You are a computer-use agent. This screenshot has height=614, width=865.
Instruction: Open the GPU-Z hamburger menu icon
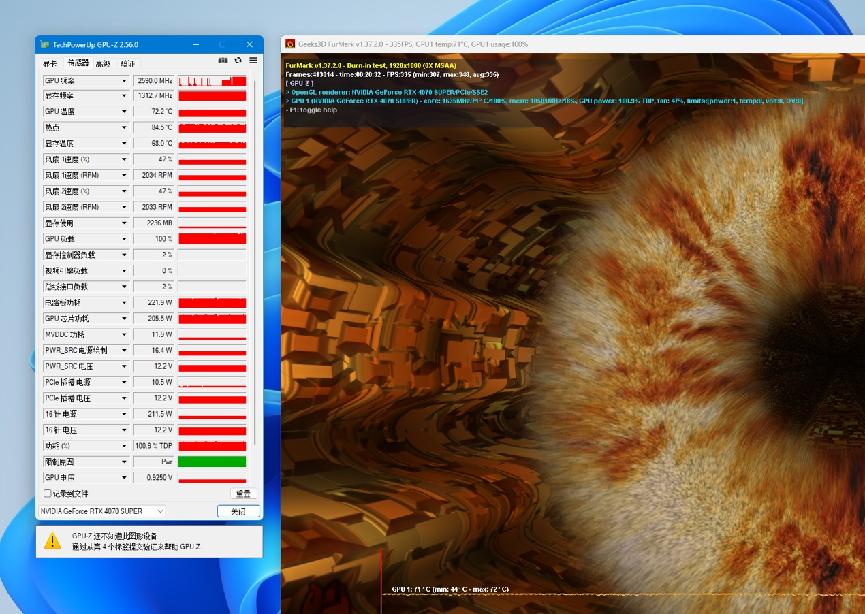click(x=253, y=62)
